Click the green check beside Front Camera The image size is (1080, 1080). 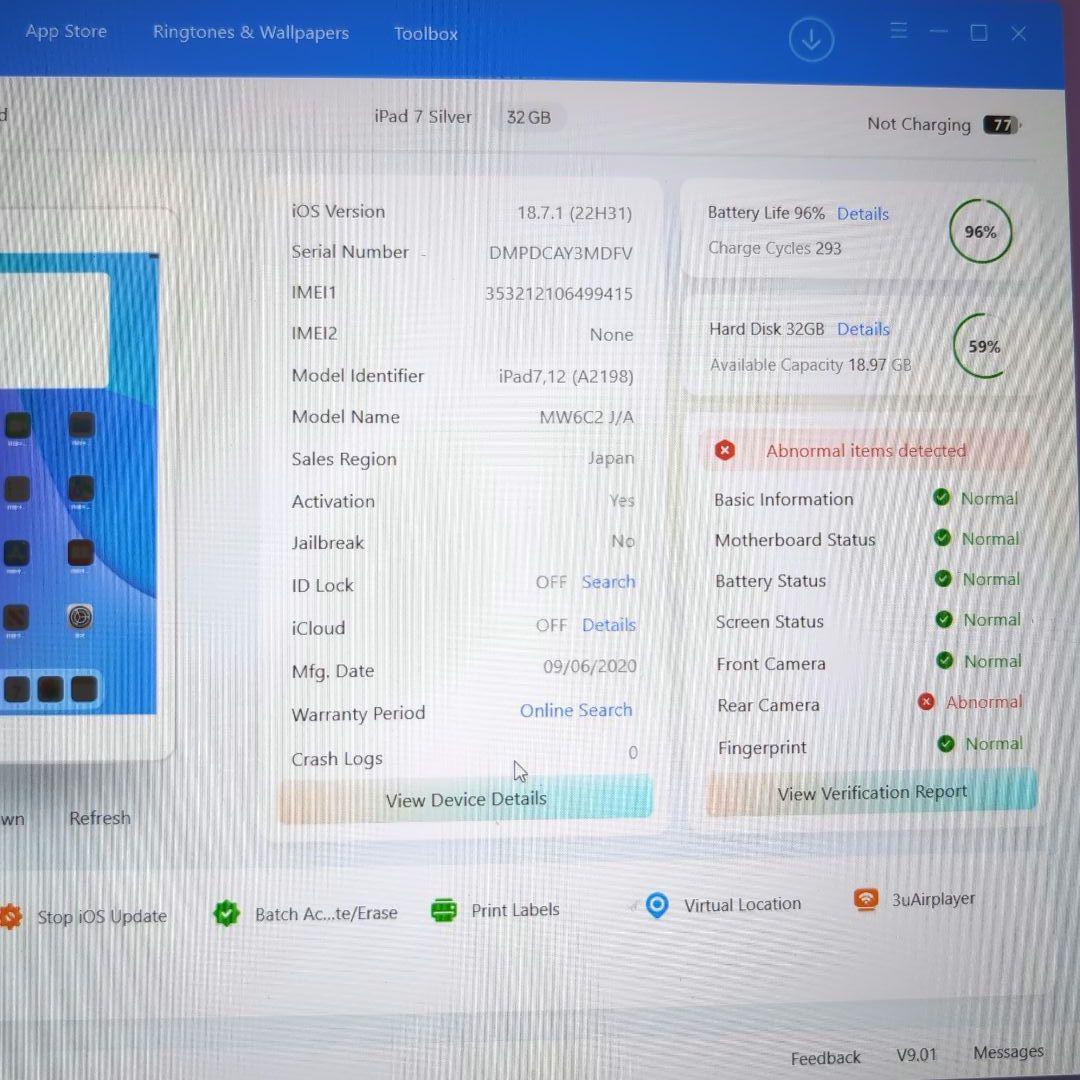pos(944,661)
